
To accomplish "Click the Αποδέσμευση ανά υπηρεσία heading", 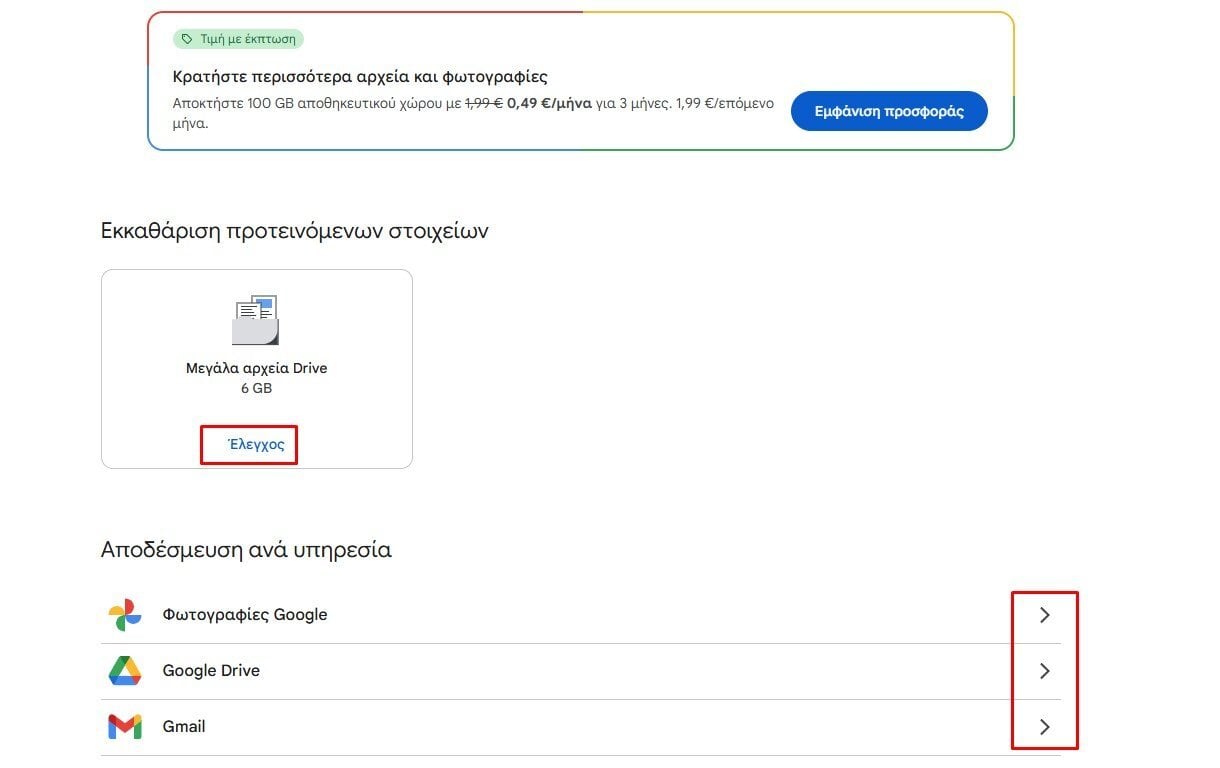I will tap(246, 550).
